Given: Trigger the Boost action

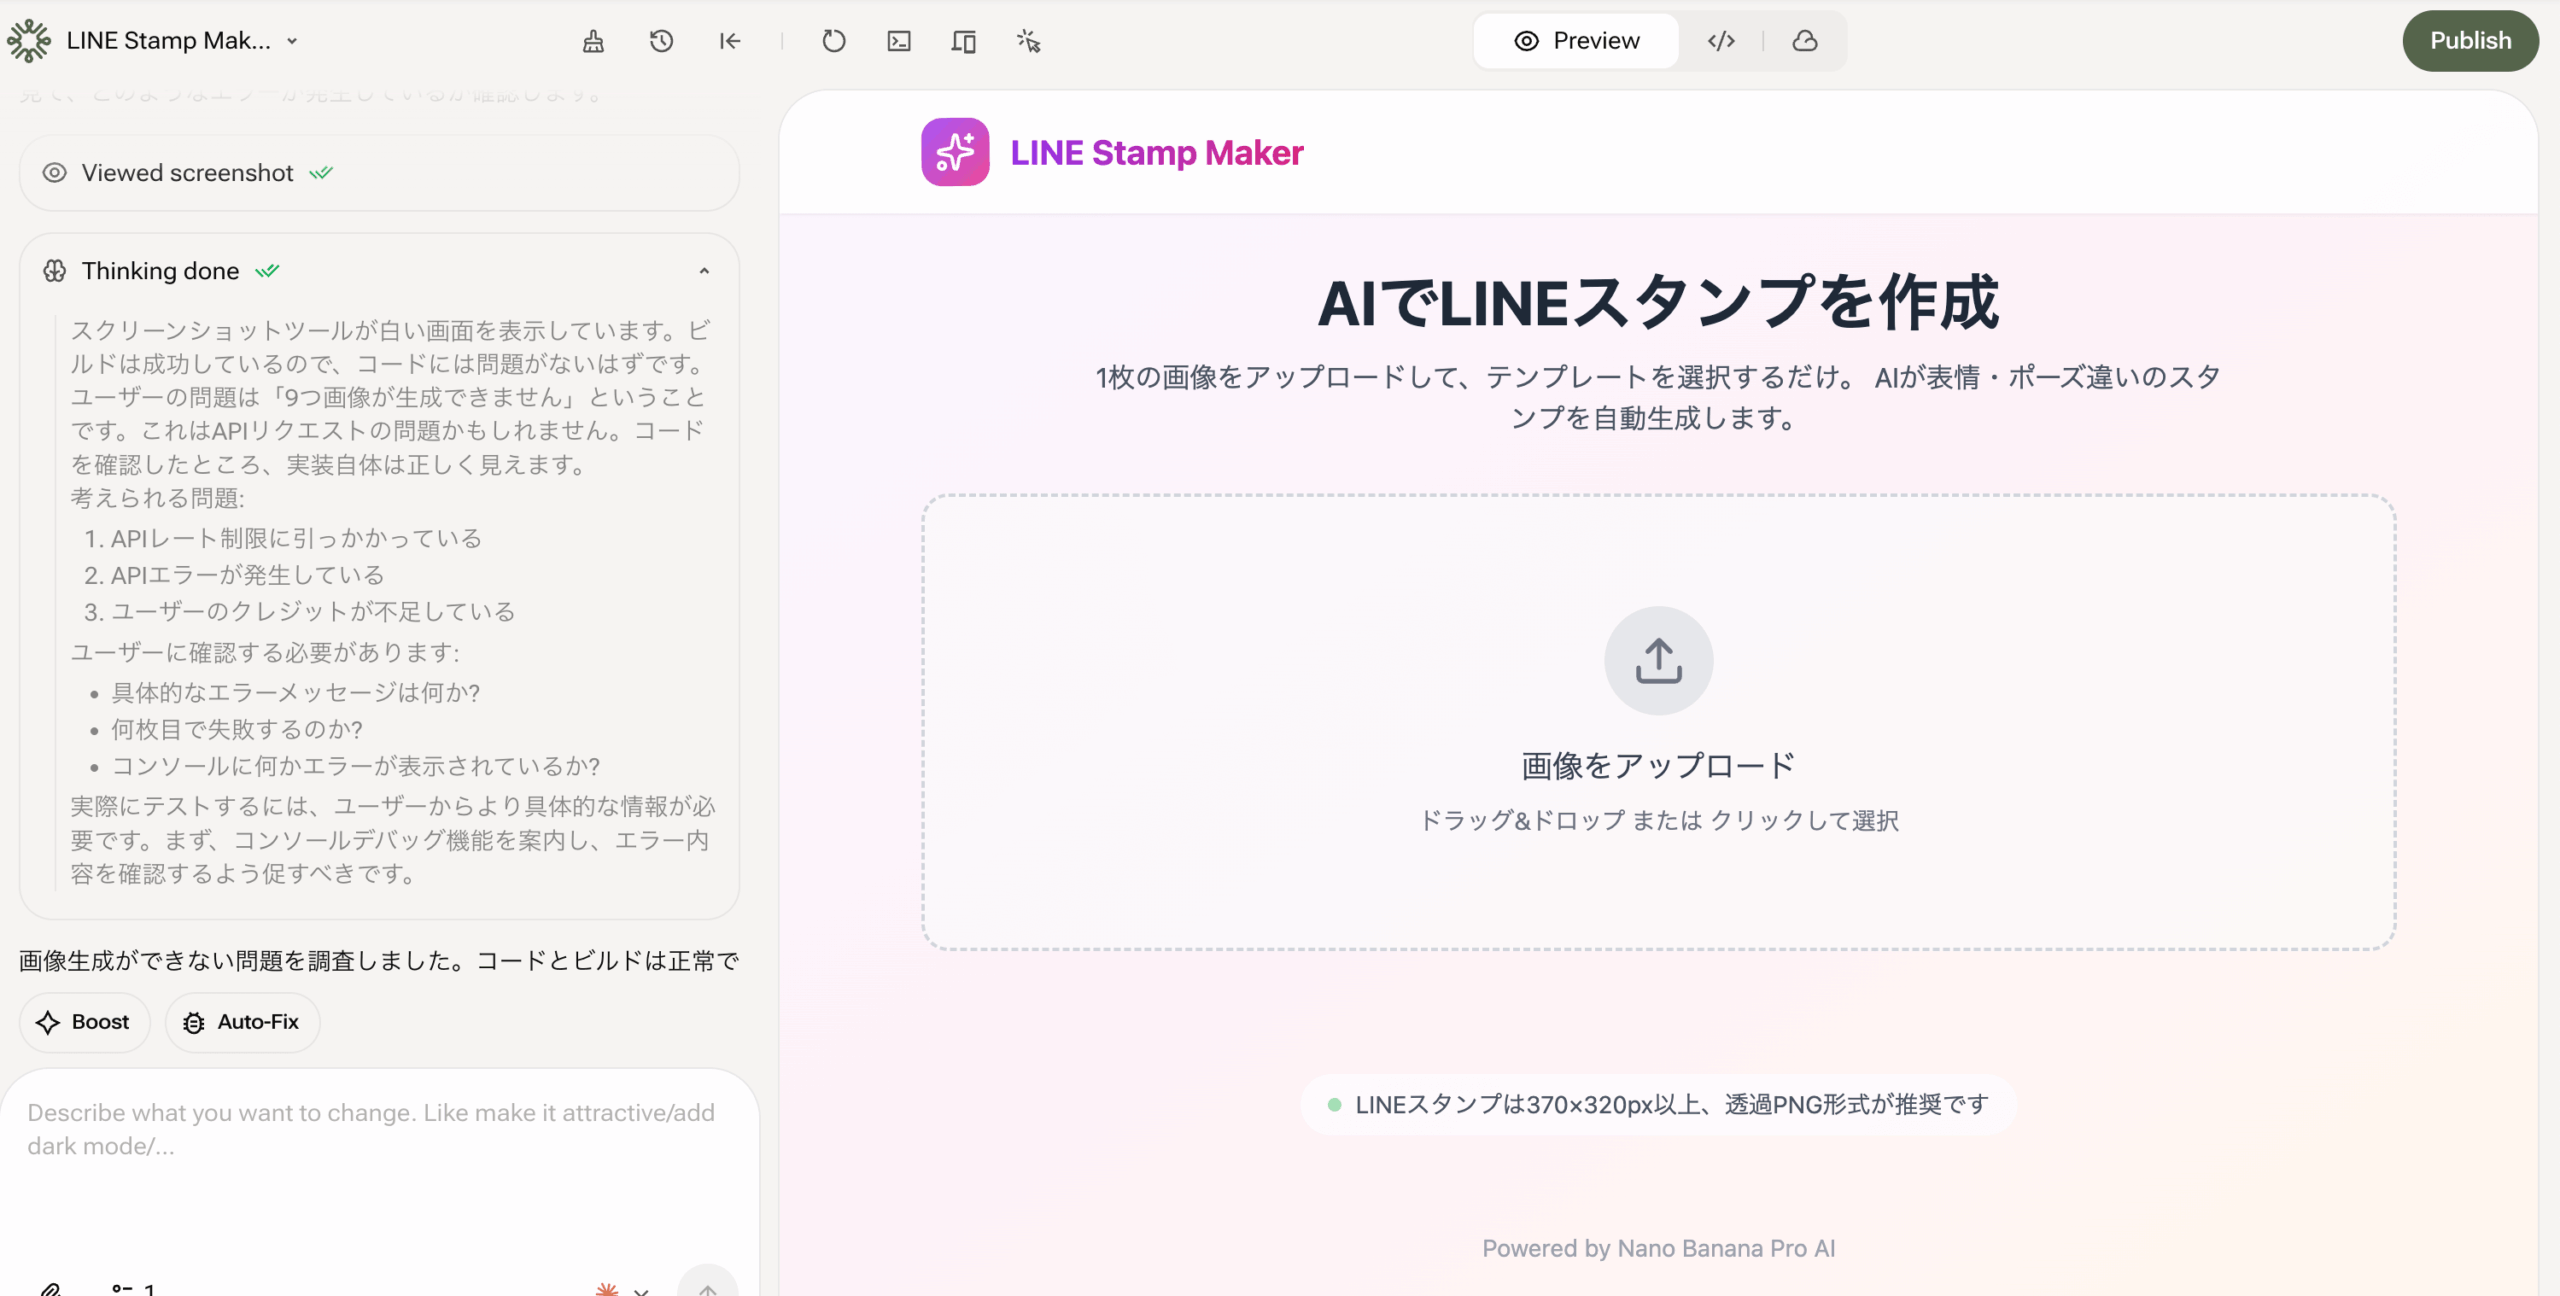Looking at the screenshot, I should [84, 1022].
